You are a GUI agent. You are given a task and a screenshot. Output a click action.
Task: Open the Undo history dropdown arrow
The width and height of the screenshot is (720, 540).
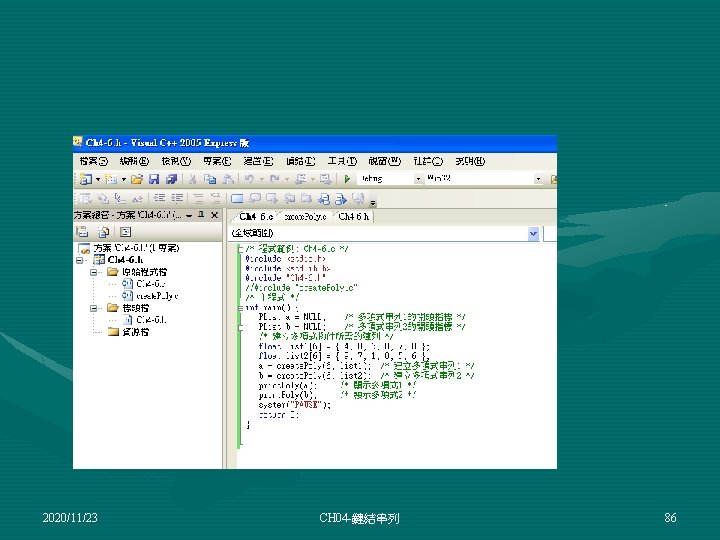pos(261,179)
